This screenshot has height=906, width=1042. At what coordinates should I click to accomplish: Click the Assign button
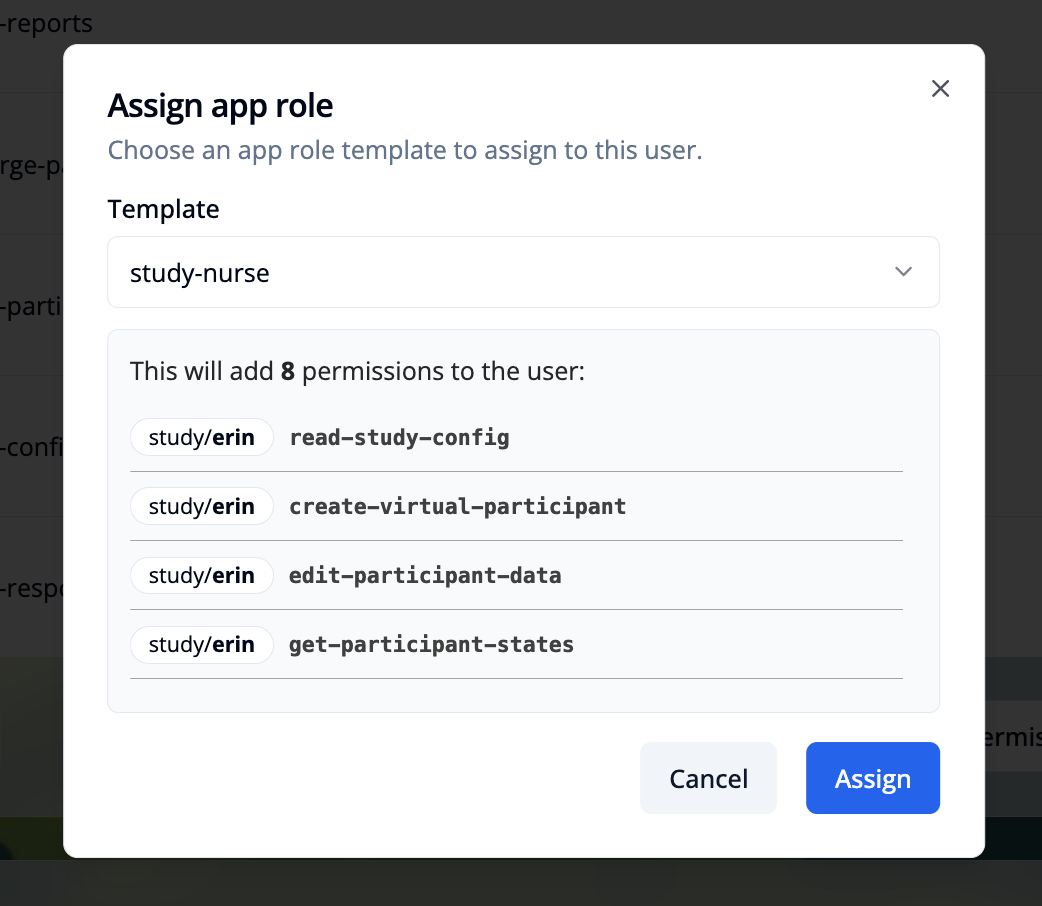872,778
